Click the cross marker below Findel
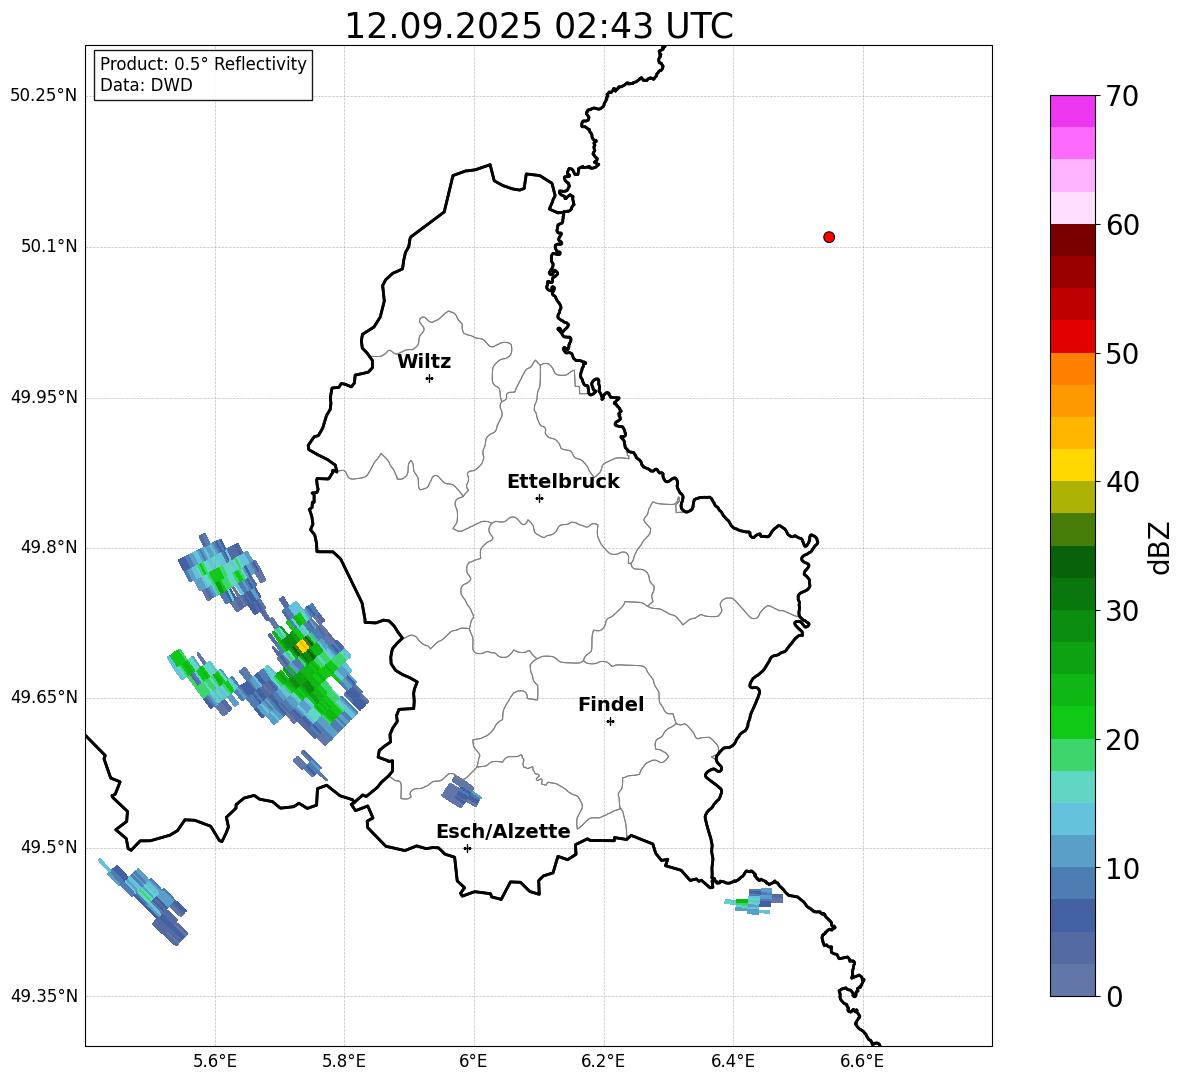This screenshot has height=1081, width=1184. click(610, 722)
